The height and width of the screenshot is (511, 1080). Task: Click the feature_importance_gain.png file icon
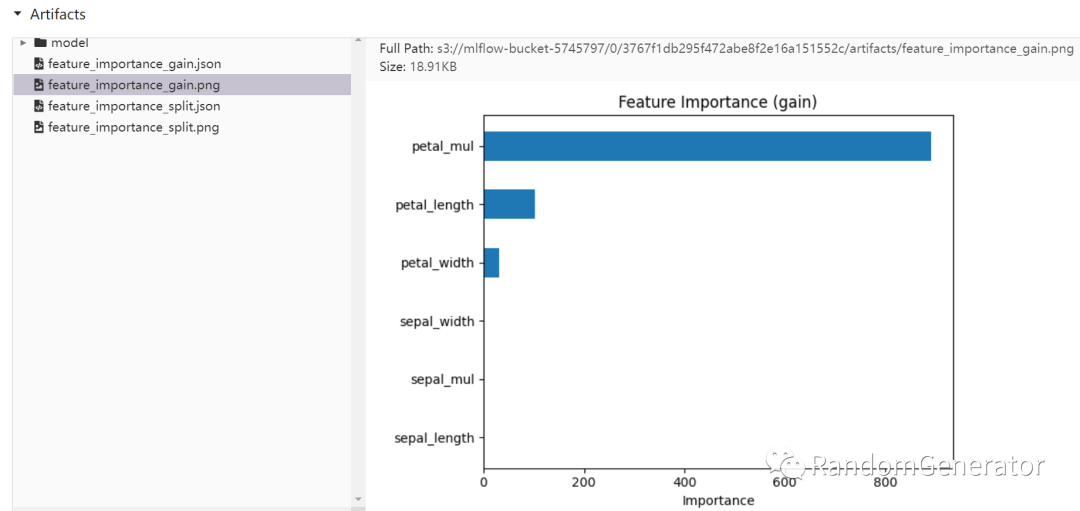(x=39, y=85)
